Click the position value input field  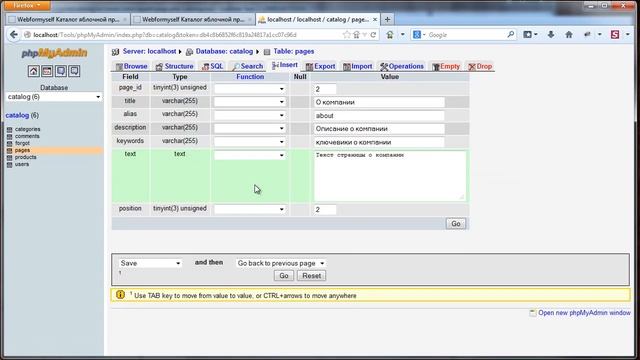point(325,209)
